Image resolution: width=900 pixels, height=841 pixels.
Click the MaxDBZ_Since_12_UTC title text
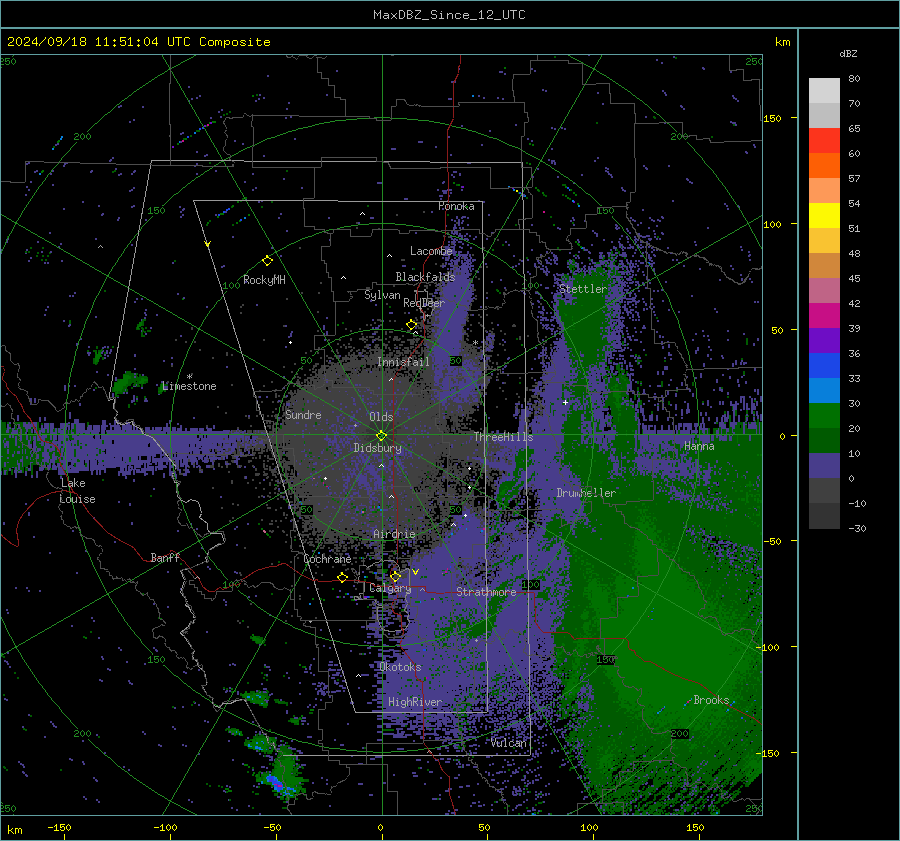449,15
